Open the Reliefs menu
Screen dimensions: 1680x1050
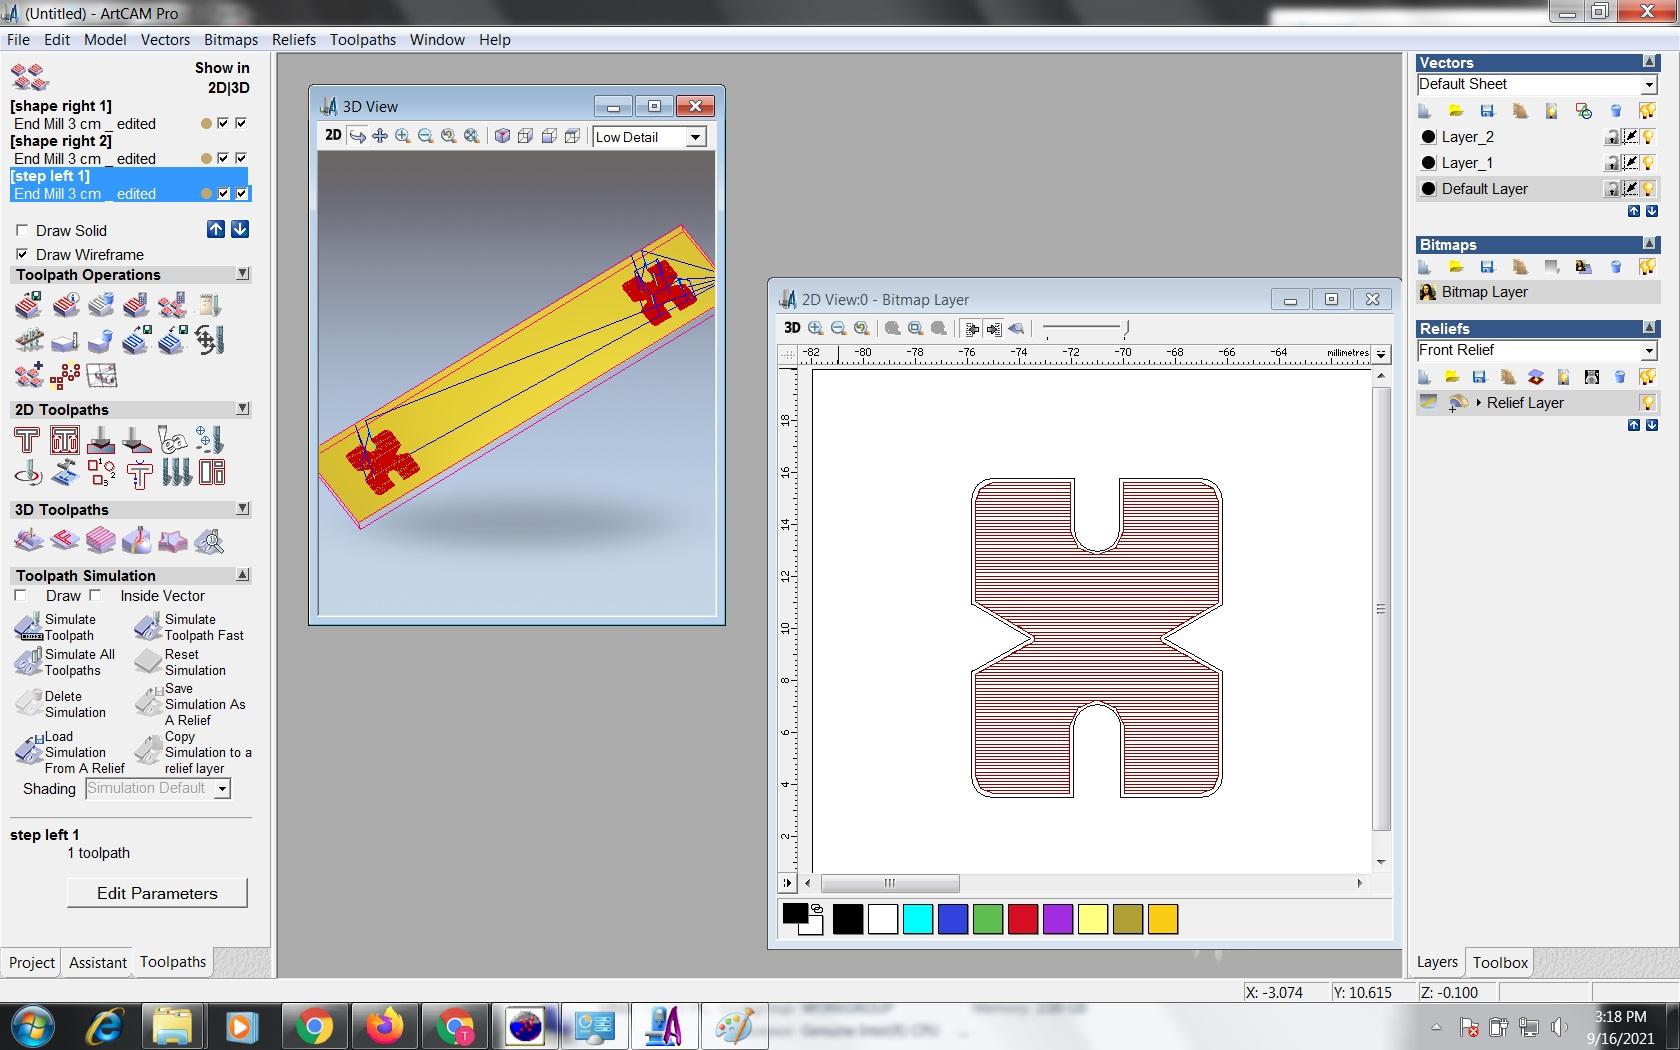click(294, 40)
